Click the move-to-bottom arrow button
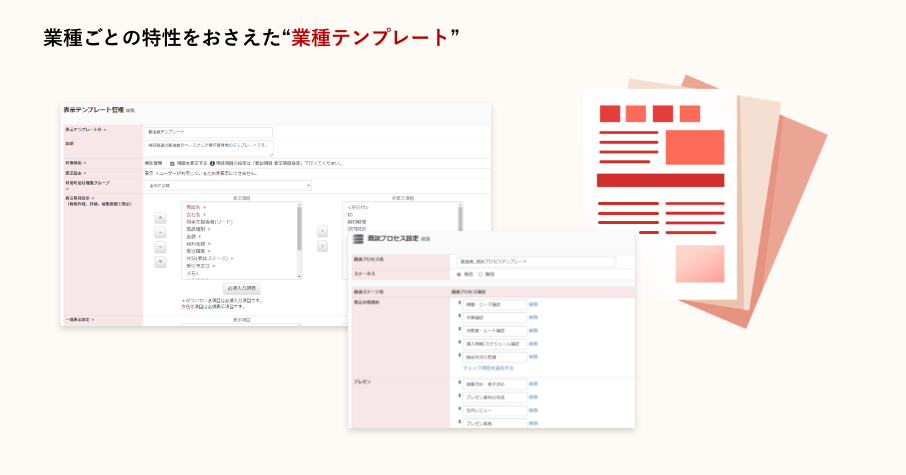 coord(160,262)
